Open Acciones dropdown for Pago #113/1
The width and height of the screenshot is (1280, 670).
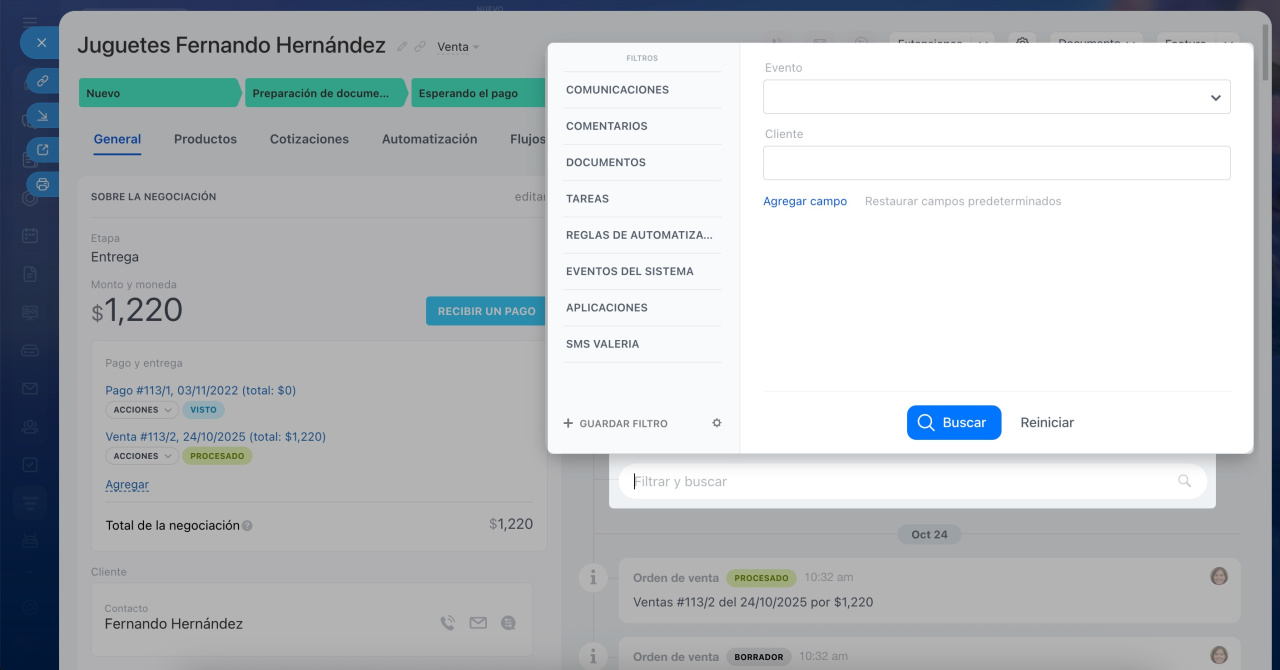[x=141, y=410]
